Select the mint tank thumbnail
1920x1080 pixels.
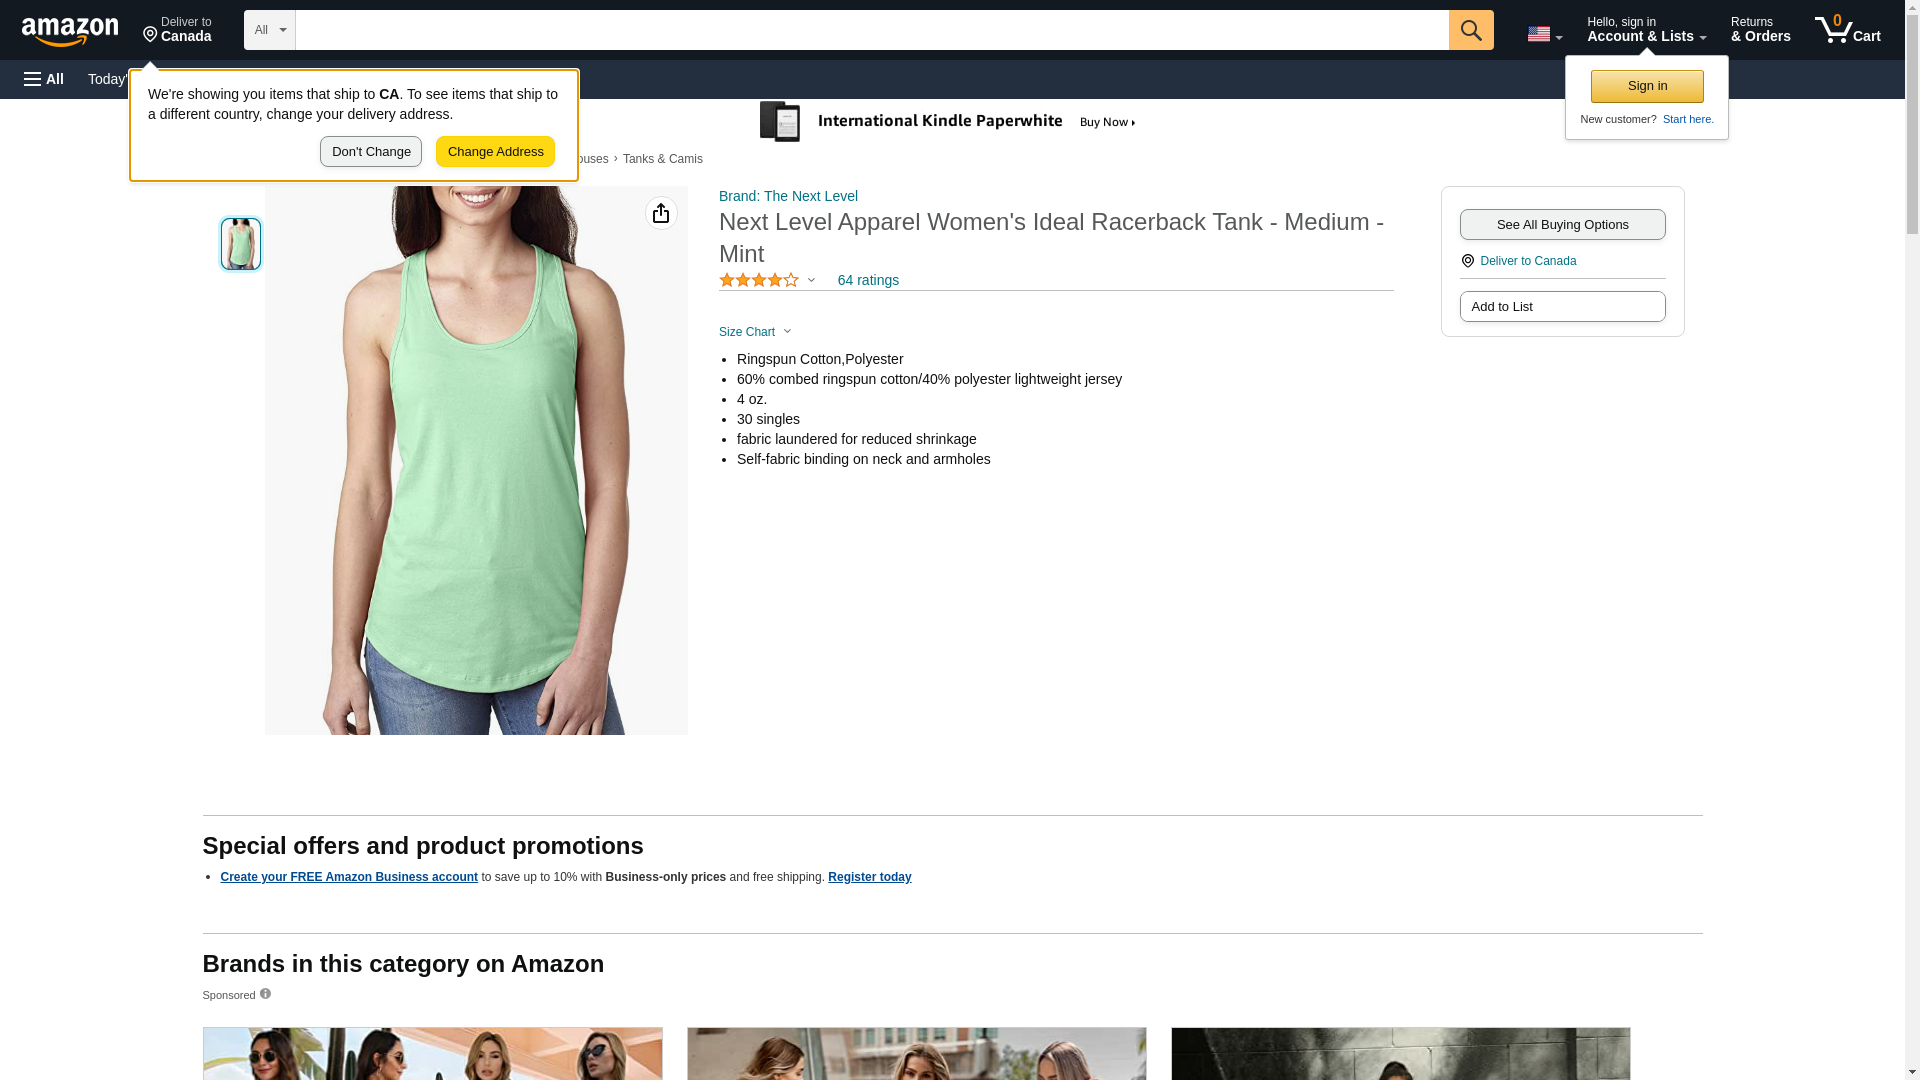(x=241, y=244)
